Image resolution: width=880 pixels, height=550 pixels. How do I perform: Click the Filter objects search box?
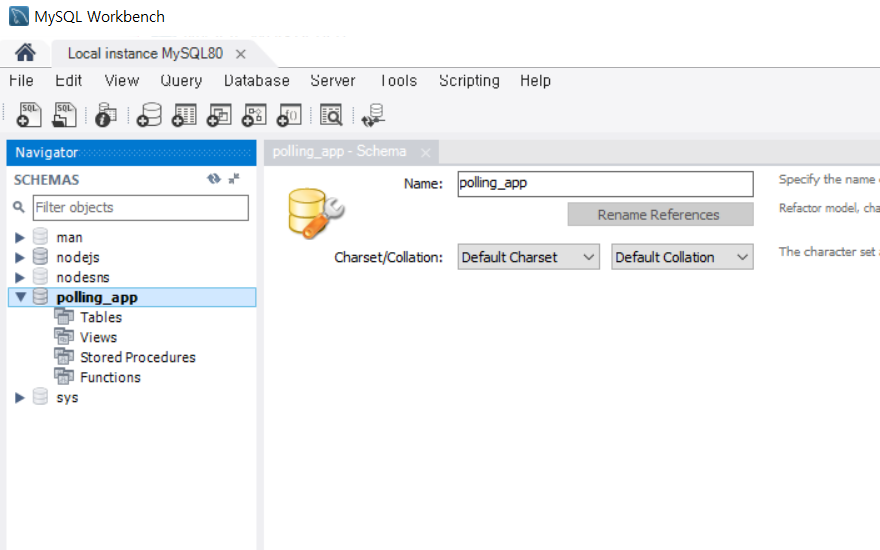pyautogui.click(x=140, y=208)
